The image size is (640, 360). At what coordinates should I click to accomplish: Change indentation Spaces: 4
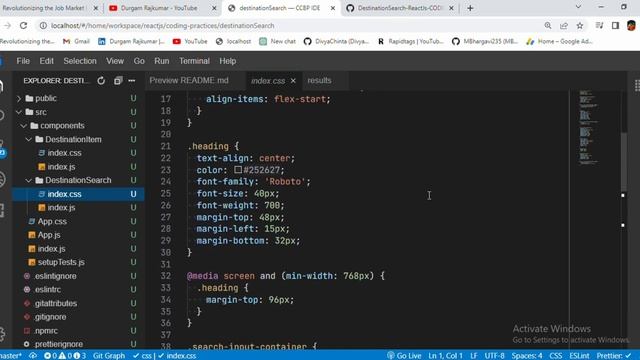[x=527, y=356]
